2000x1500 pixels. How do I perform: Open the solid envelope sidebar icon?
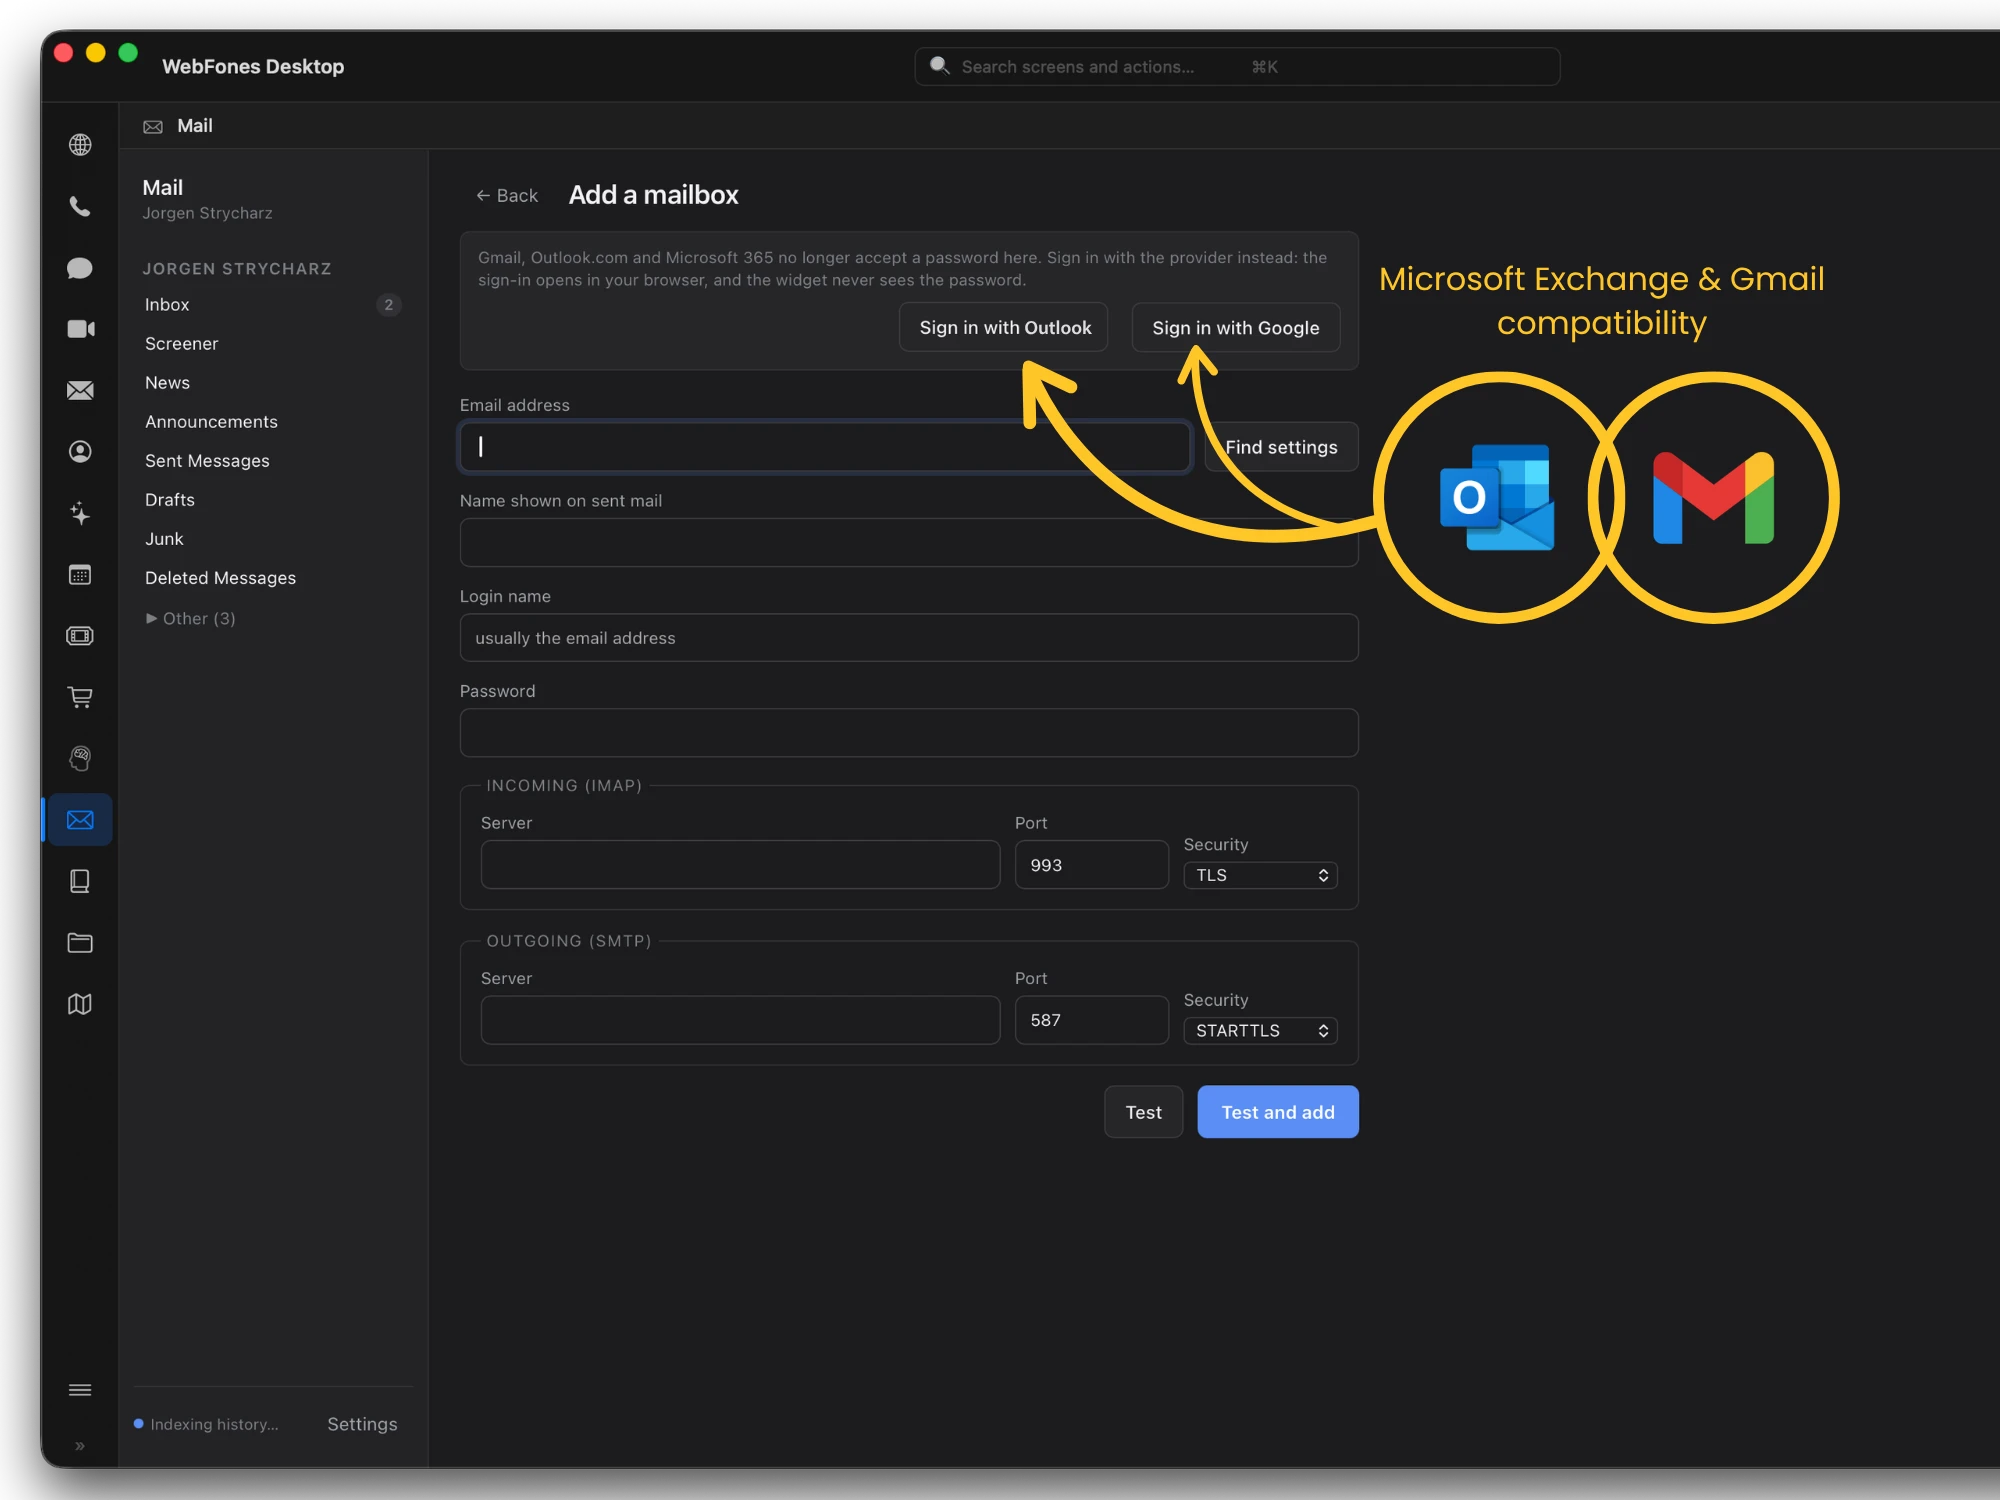click(80, 391)
